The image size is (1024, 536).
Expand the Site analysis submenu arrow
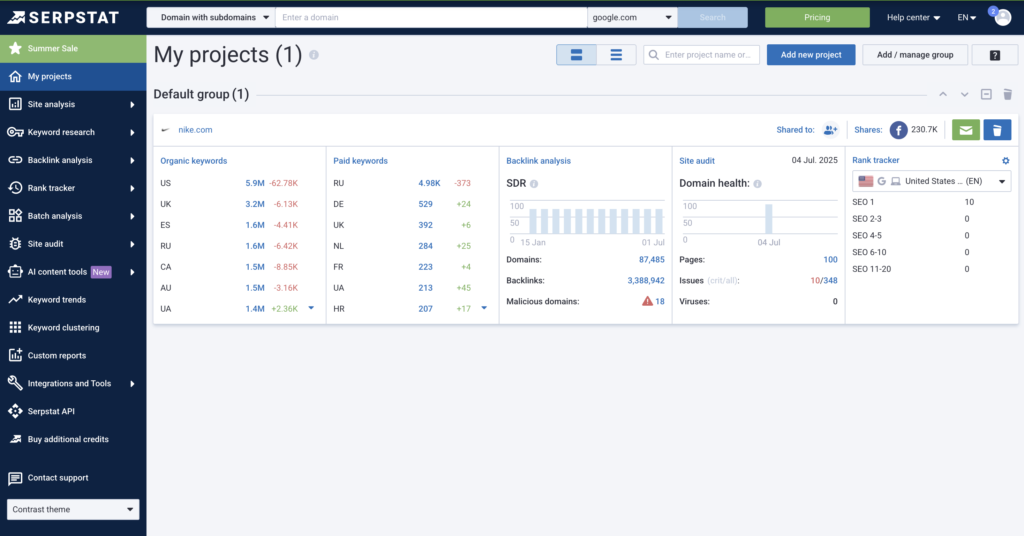pyautogui.click(x=133, y=104)
